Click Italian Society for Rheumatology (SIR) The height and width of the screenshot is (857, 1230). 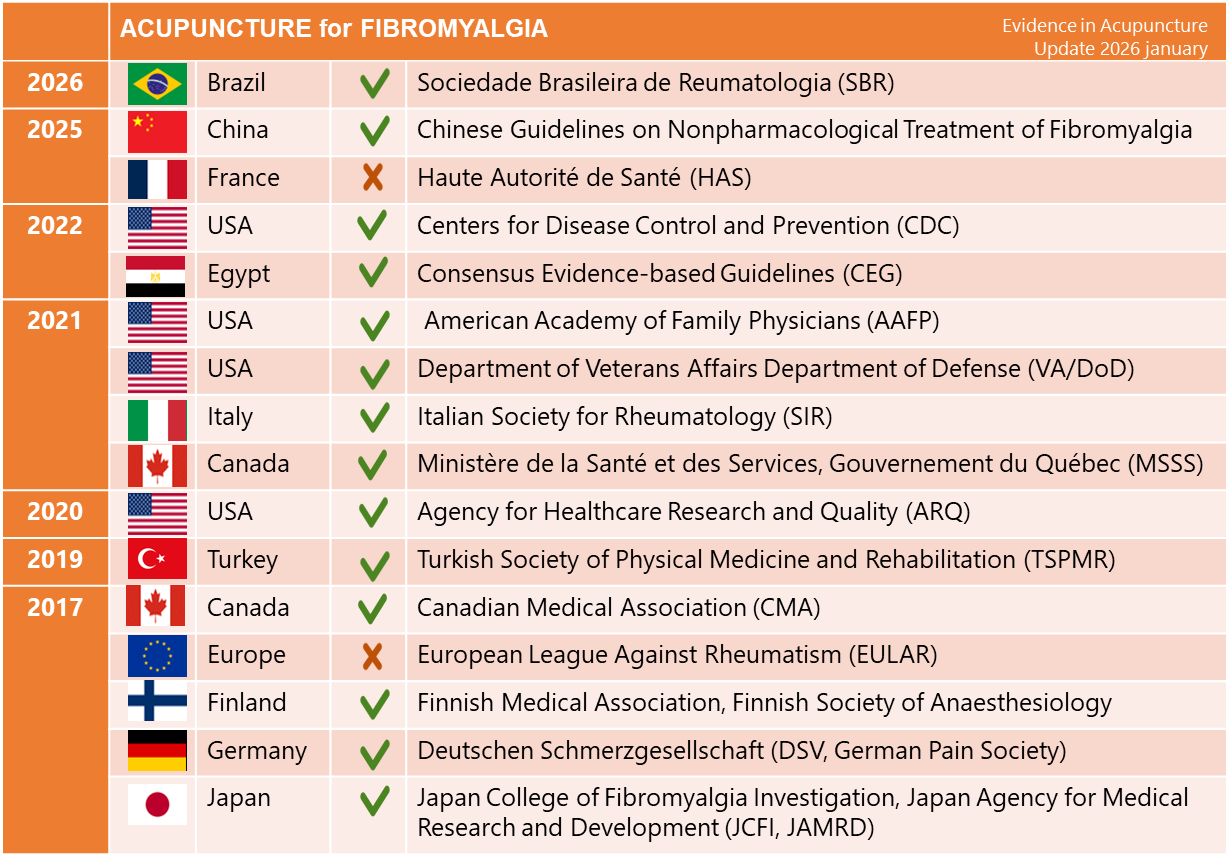[624, 417]
